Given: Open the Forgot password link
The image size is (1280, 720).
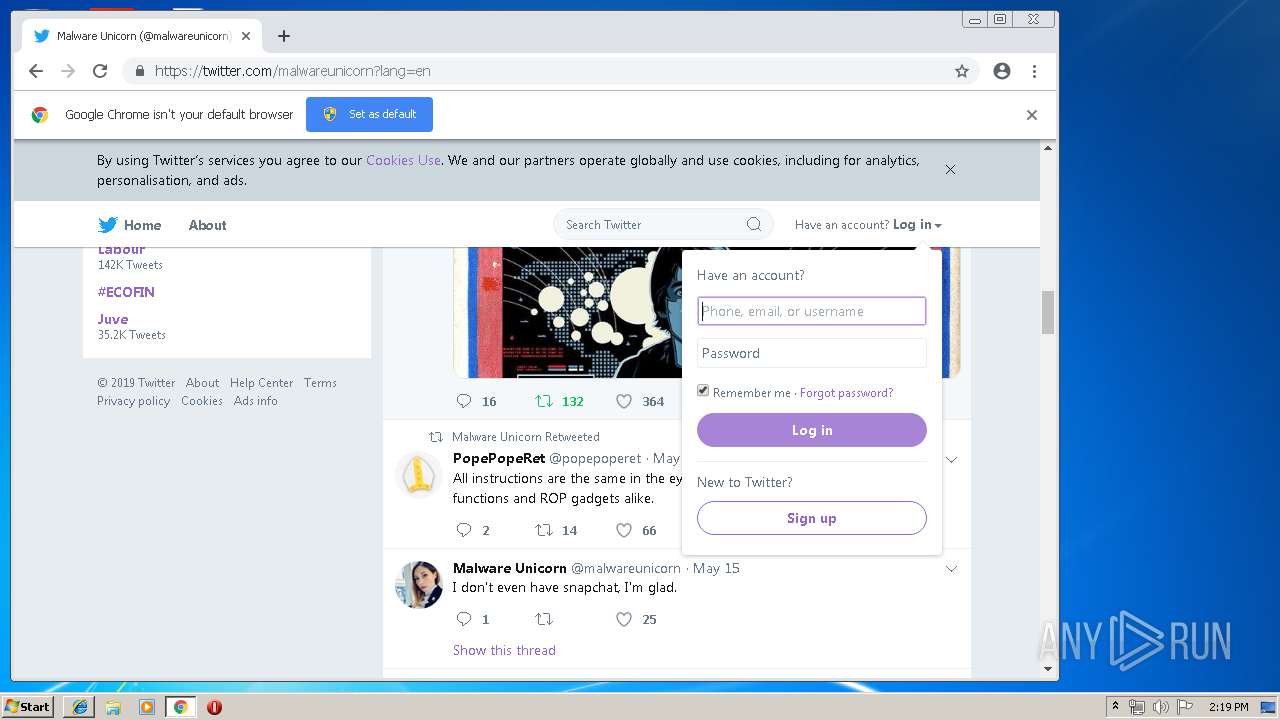Looking at the screenshot, I should tap(846, 393).
